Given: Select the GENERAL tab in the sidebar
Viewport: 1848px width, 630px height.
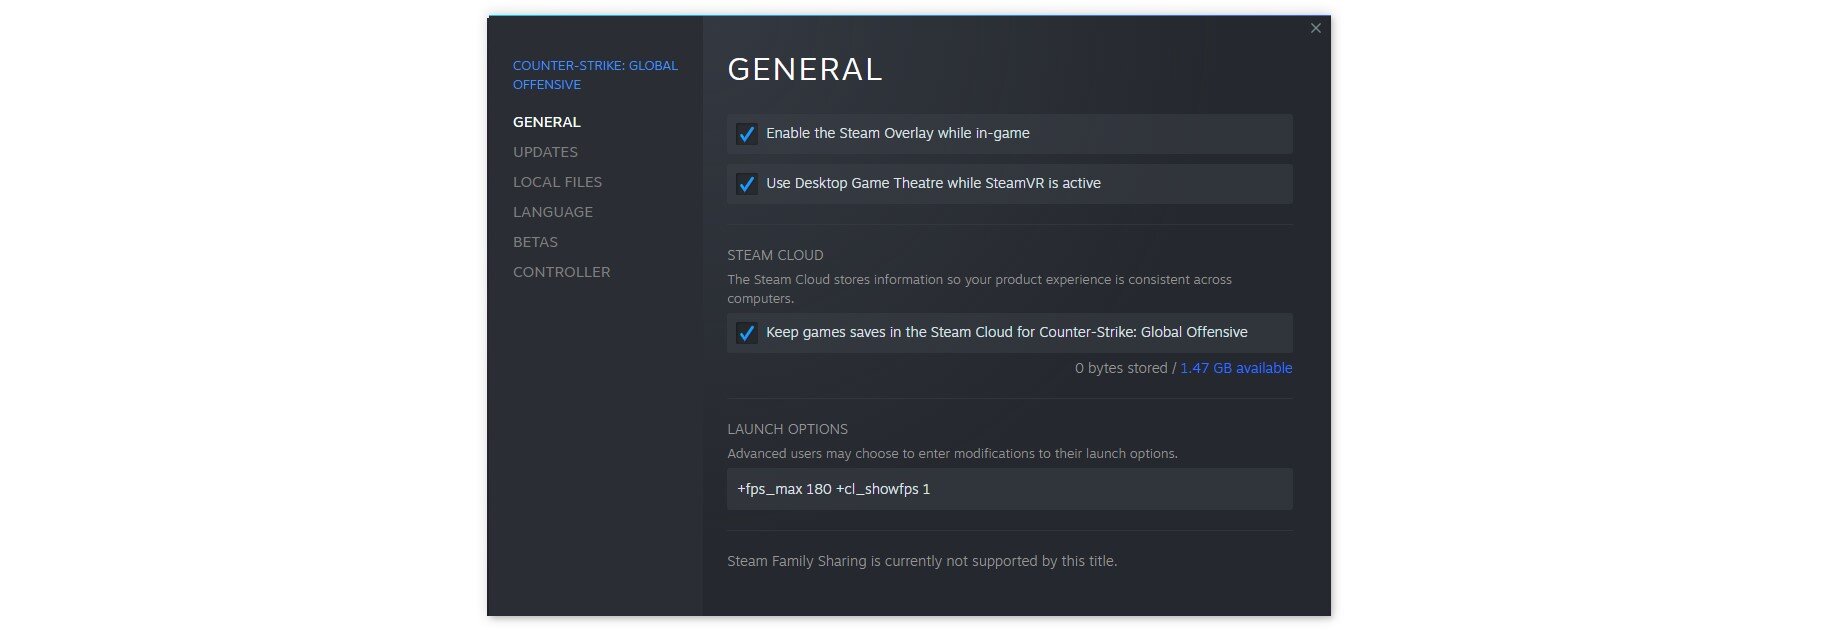Looking at the screenshot, I should pos(546,122).
